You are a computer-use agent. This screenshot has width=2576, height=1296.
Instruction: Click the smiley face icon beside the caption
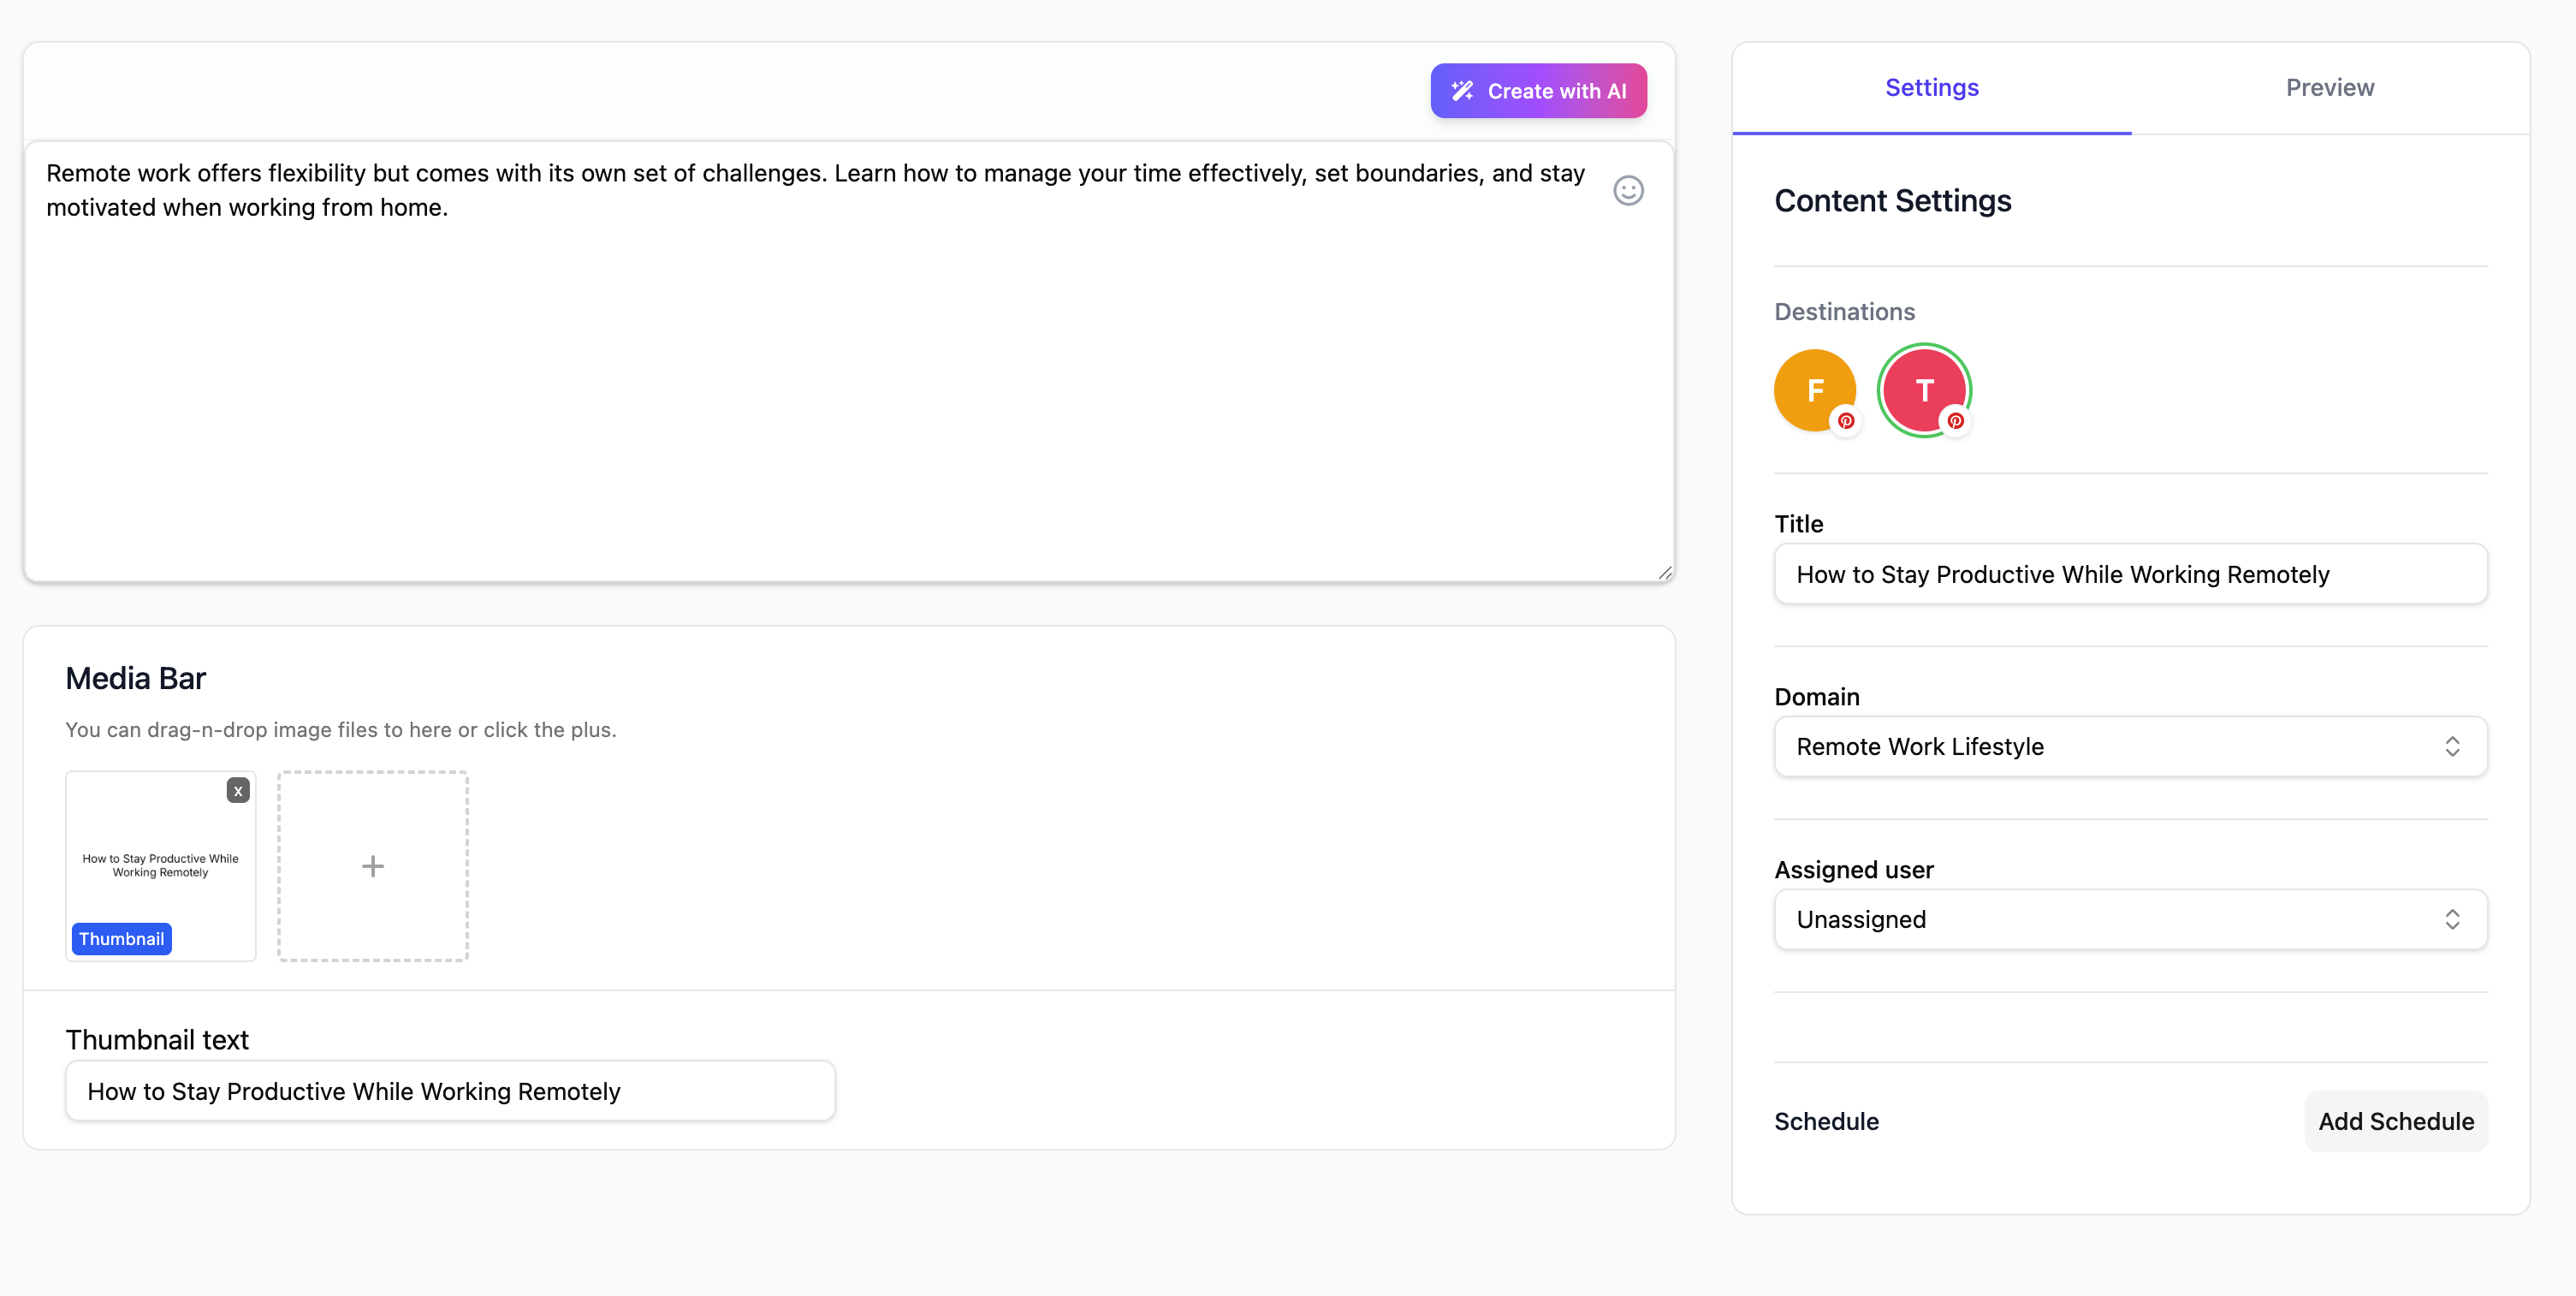pyautogui.click(x=1629, y=190)
